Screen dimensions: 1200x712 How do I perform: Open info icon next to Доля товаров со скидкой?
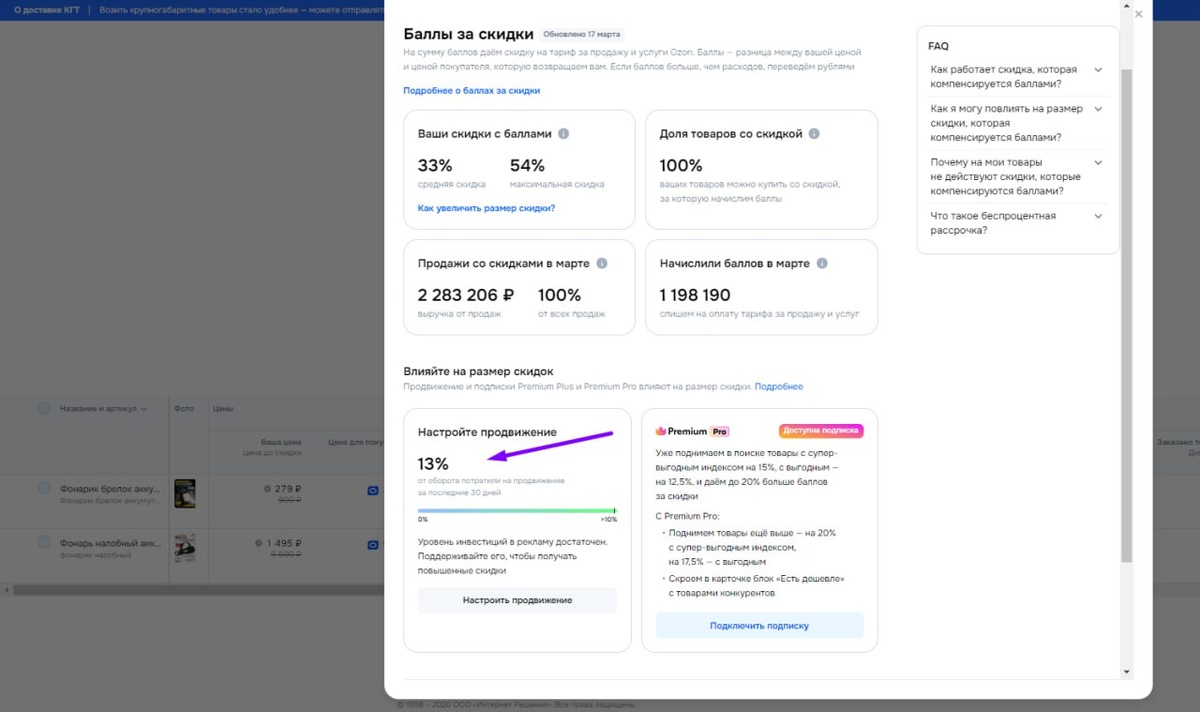[x=814, y=134]
